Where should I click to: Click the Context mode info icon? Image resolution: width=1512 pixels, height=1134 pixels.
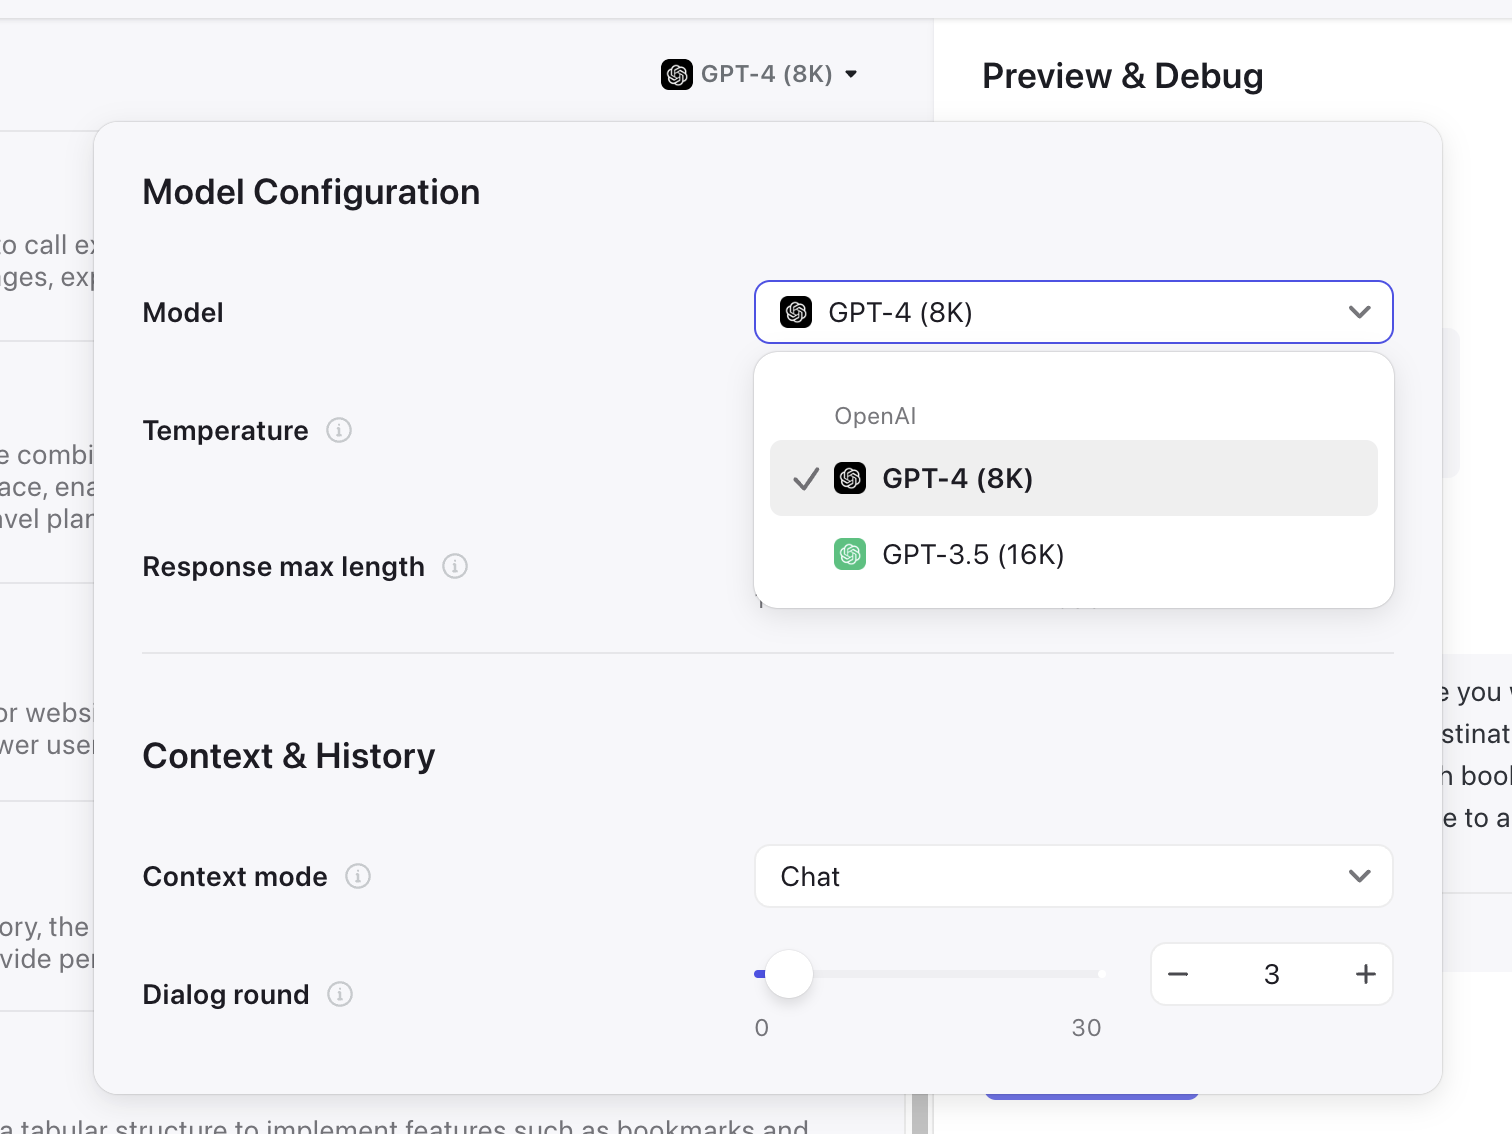(358, 876)
